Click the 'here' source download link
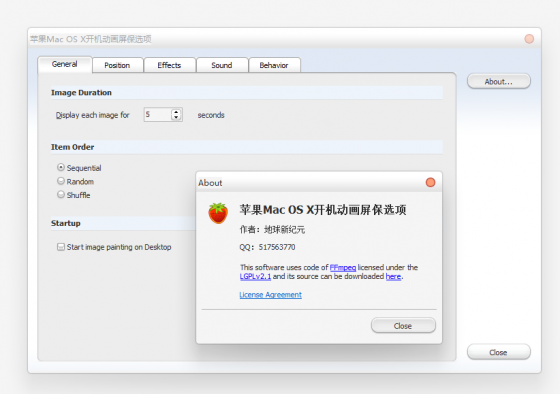This screenshot has width=560, height=394. point(393,276)
